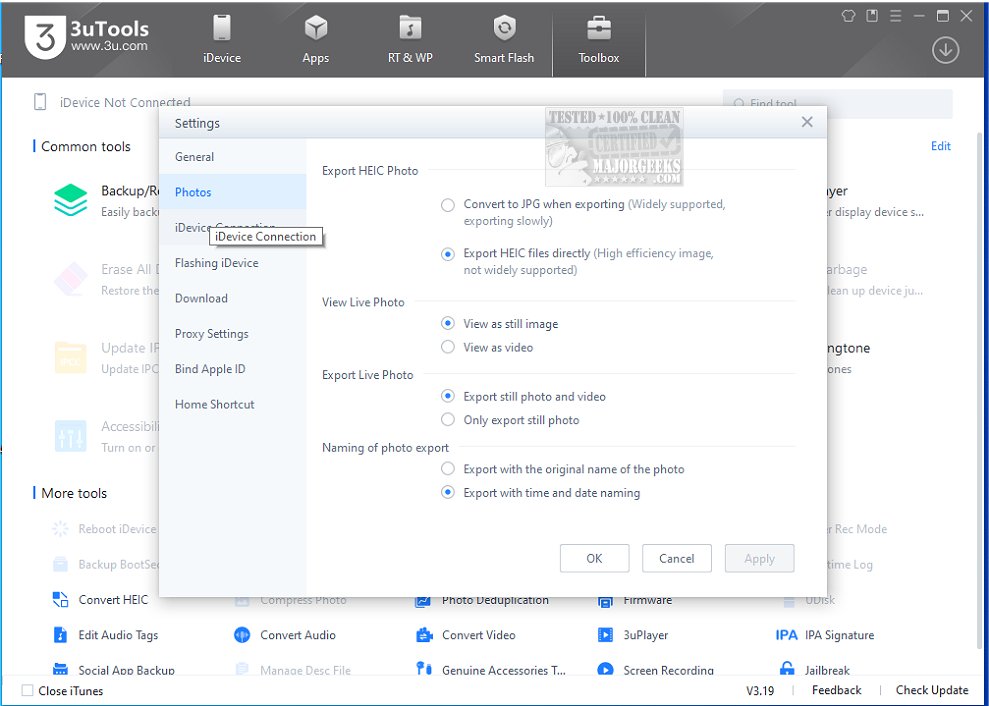Select Export HEIC files directly
The width and height of the screenshot is (989, 706).
pos(448,254)
